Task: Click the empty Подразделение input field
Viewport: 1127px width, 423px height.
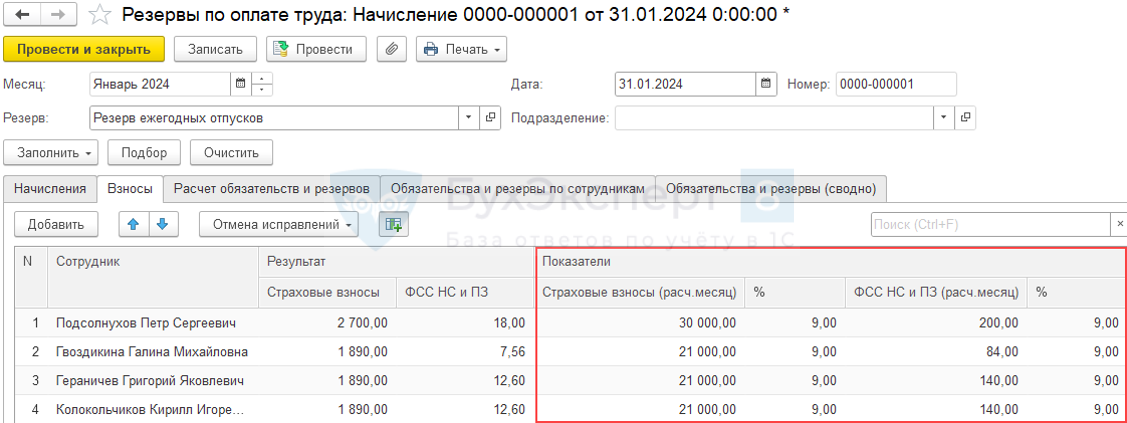Action: tap(774, 118)
